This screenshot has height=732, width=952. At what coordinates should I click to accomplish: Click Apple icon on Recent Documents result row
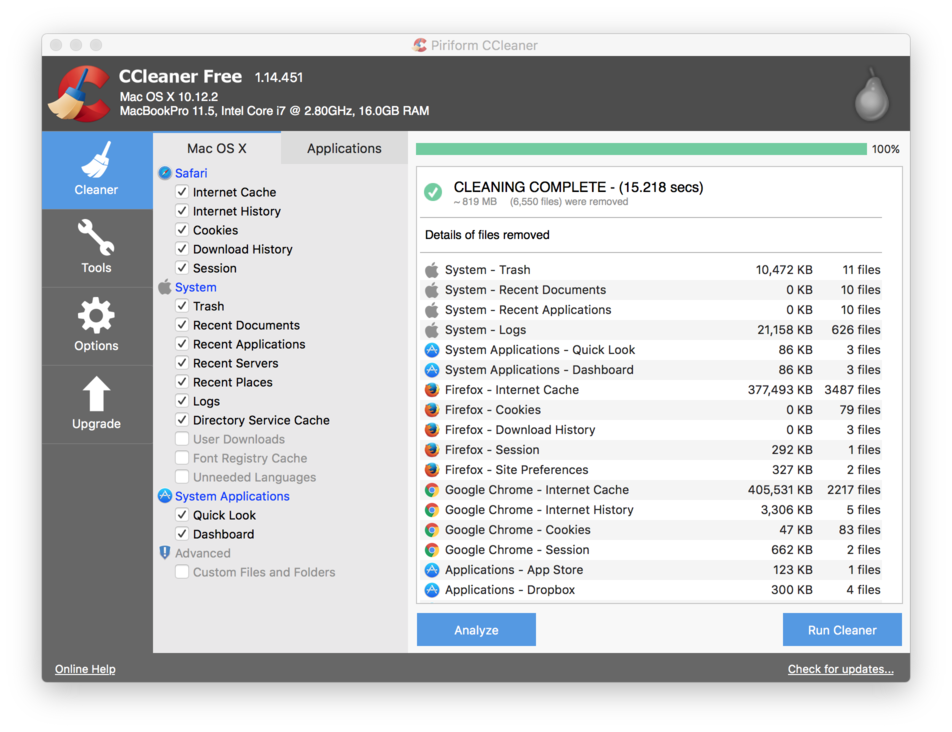pos(432,290)
